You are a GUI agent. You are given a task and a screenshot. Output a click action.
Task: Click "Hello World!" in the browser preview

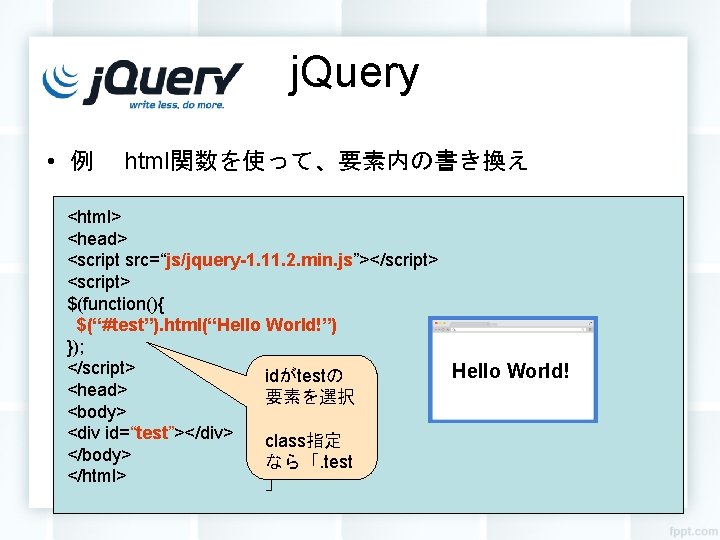pyautogui.click(x=511, y=371)
